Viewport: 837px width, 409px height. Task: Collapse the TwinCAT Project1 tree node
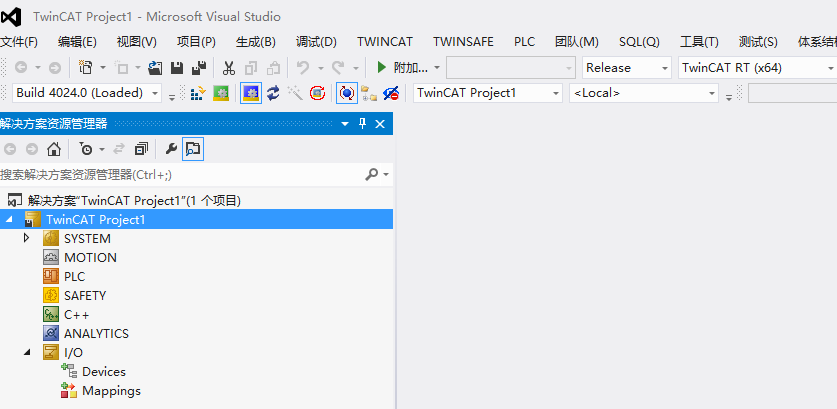tap(8, 219)
